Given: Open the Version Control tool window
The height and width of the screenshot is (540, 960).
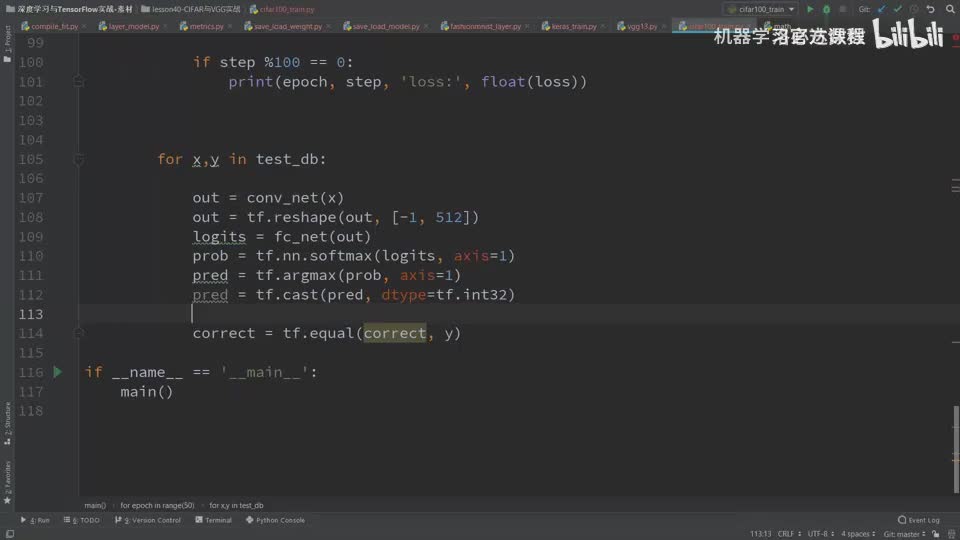Looking at the screenshot, I should click(x=148, y=520).
